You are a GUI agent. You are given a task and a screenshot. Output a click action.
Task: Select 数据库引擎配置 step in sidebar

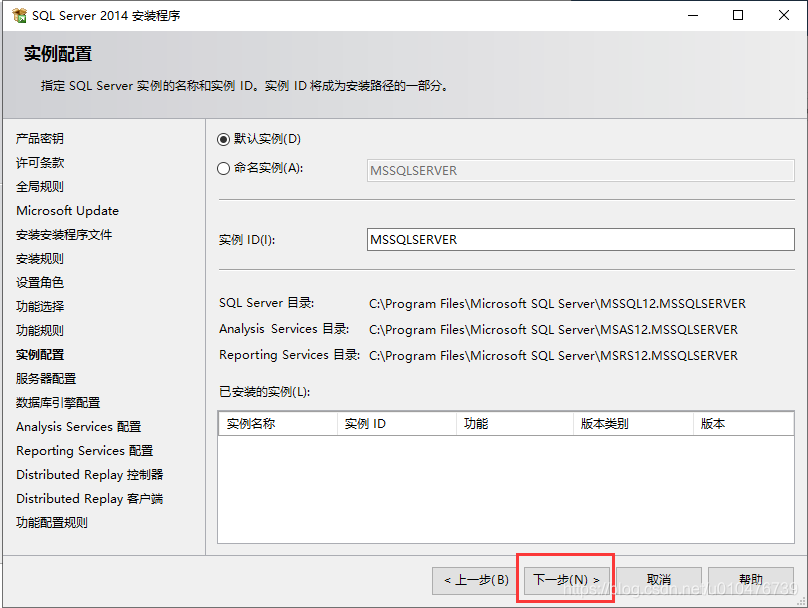pos(58,402)
